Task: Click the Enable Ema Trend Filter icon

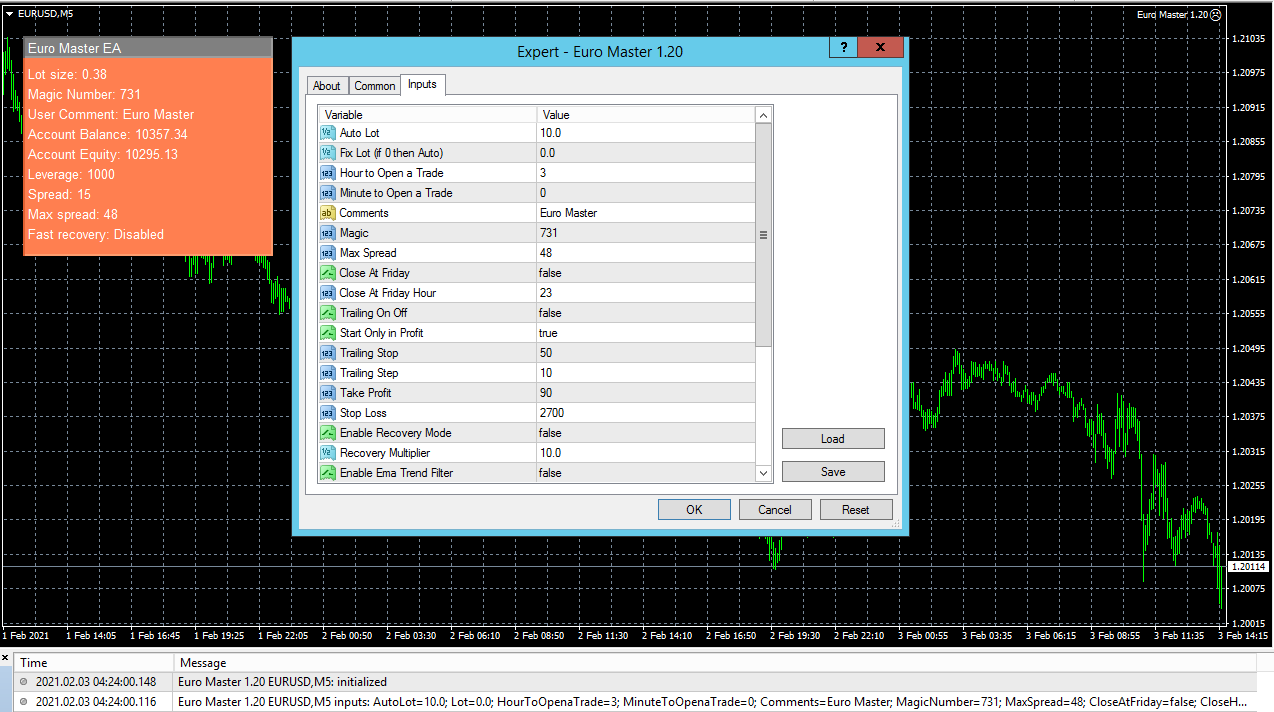Action: point(327,473)
